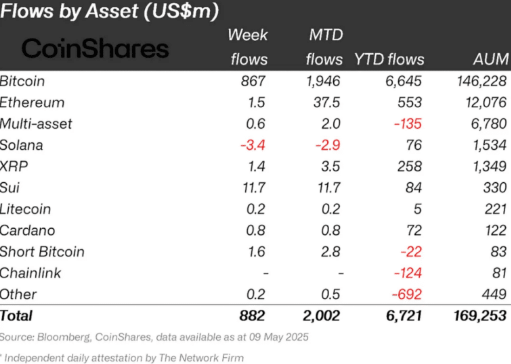Click the AUM column header
This screenshot has height=364, width=511.
coord(491,59)
